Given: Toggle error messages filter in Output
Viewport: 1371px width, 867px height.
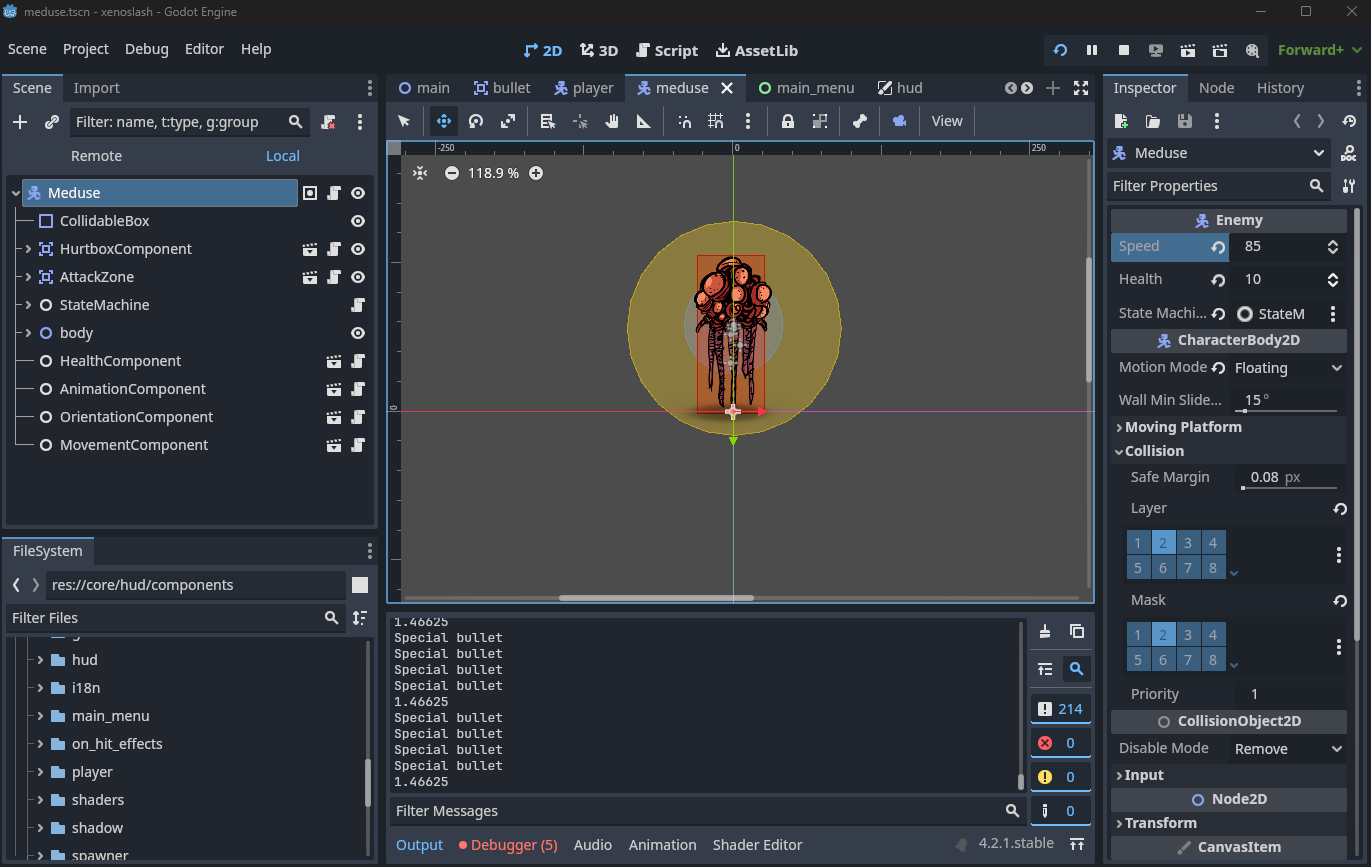Looking at the screenshot, I should click(1060, 743).
